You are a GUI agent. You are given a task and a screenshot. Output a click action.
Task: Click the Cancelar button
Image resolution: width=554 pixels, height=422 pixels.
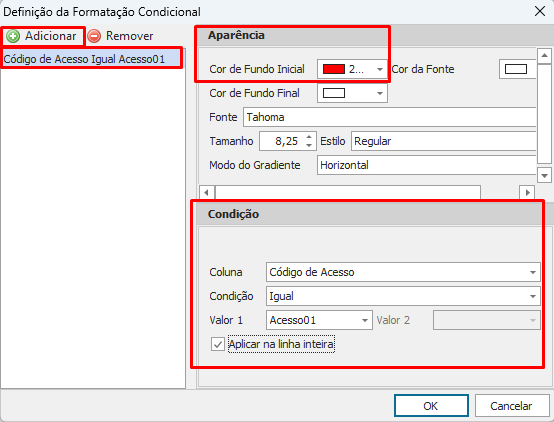coord(512,406)
